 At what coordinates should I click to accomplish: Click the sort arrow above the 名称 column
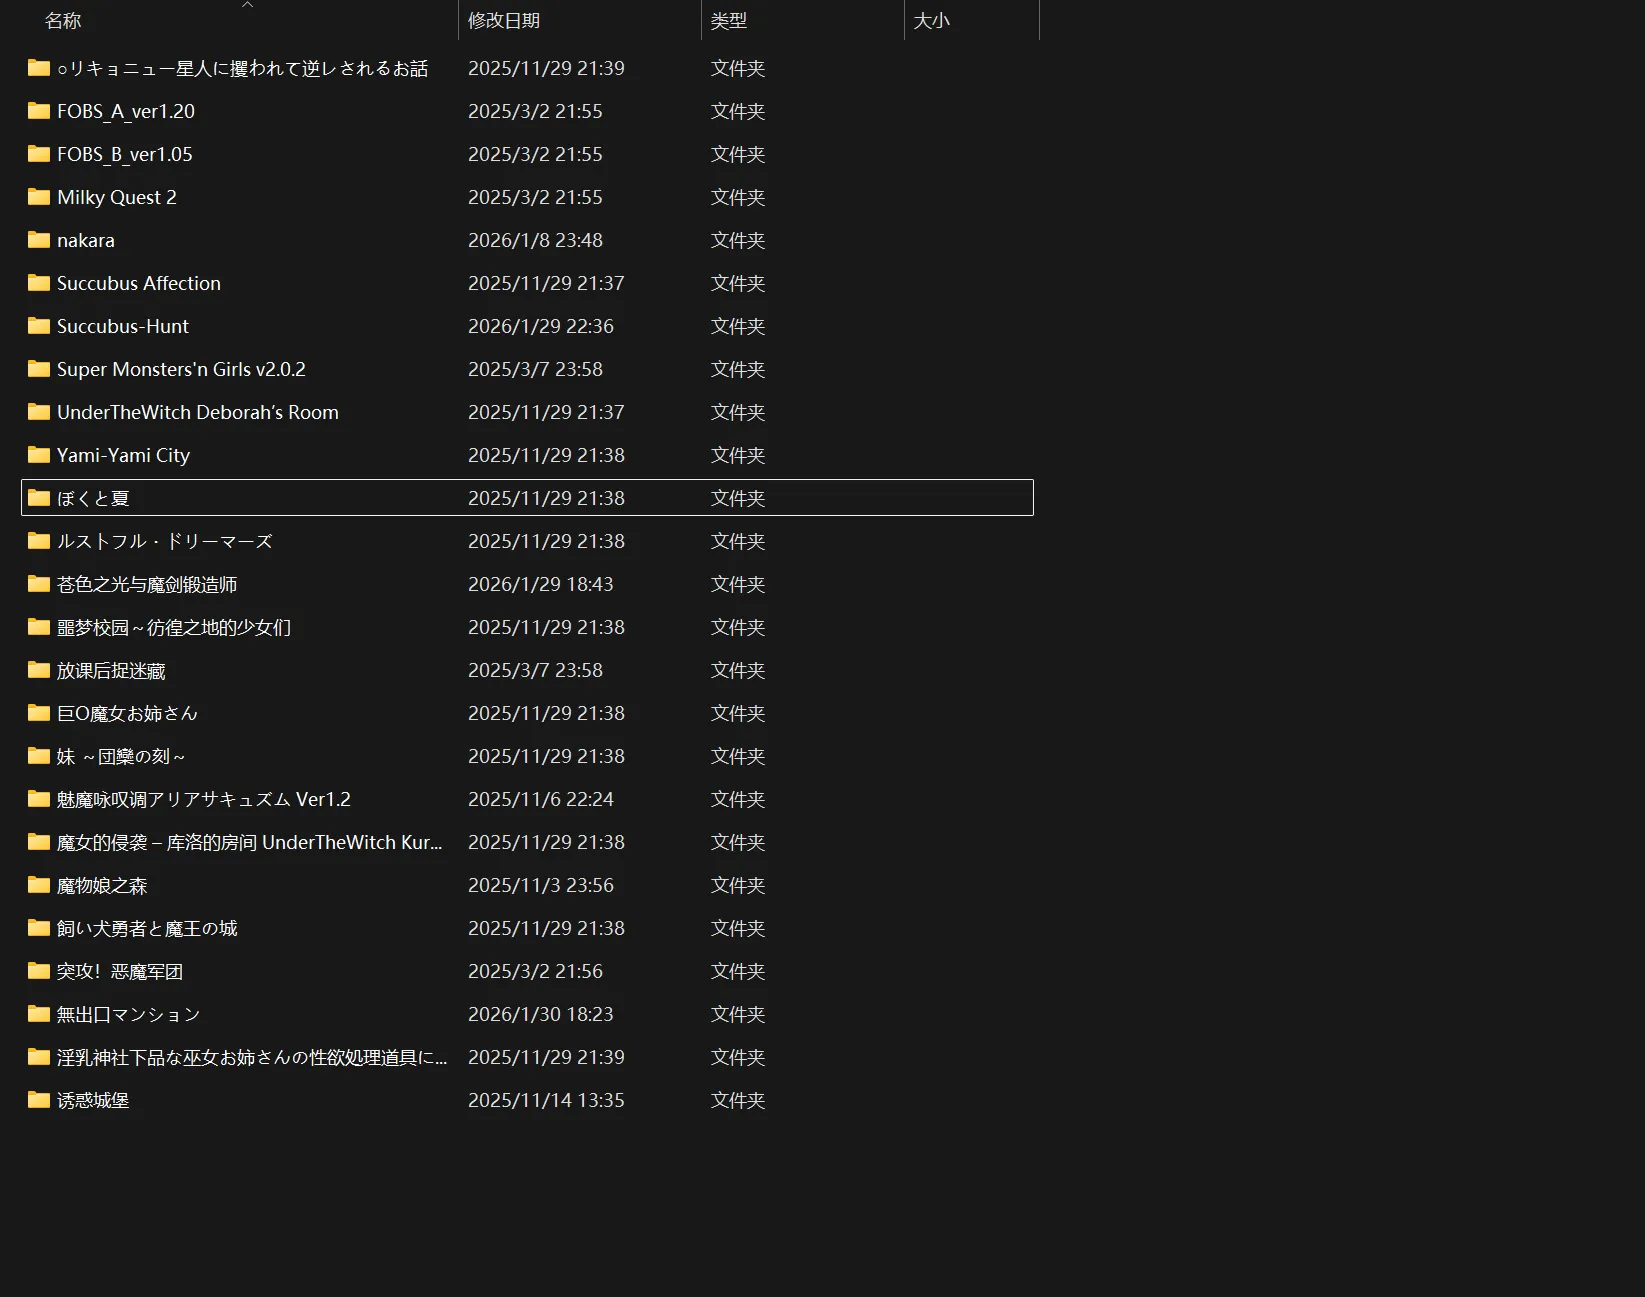click(x=248, y=5)
